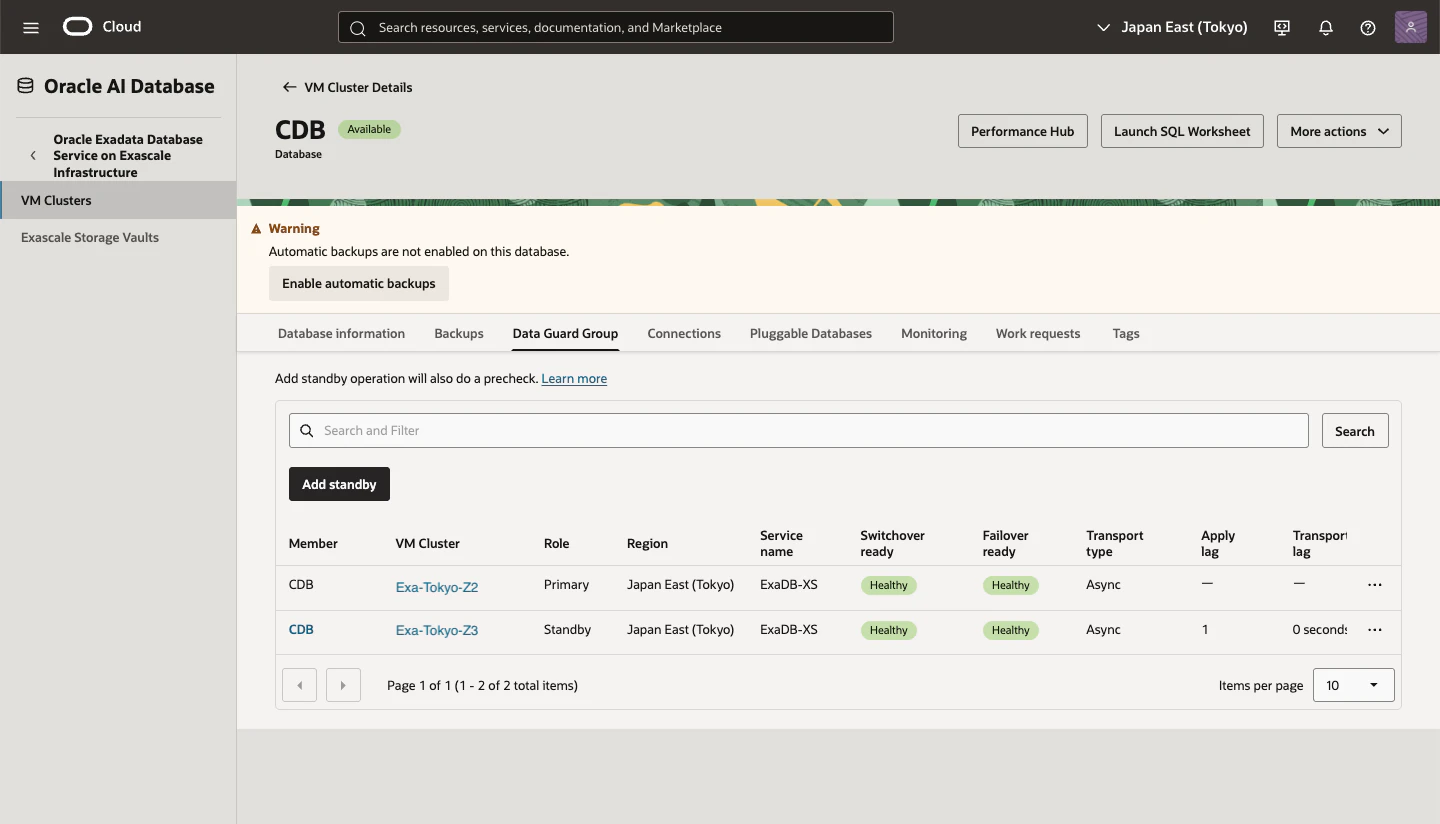Viewport: 1440px width, 824px height.
Task: Click the Add standby button
Action: 339,484
